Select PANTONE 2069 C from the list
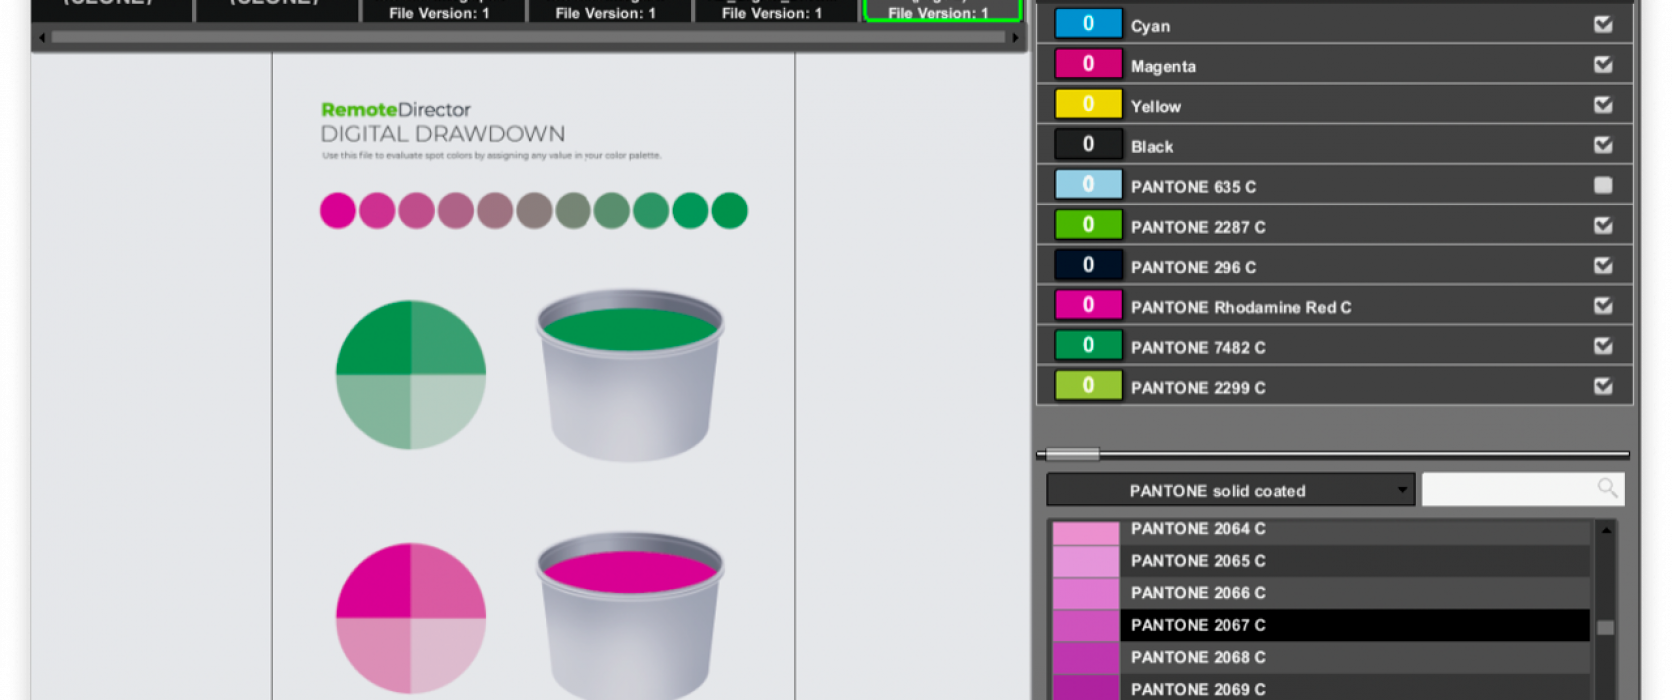 [x=1197, y=689]
